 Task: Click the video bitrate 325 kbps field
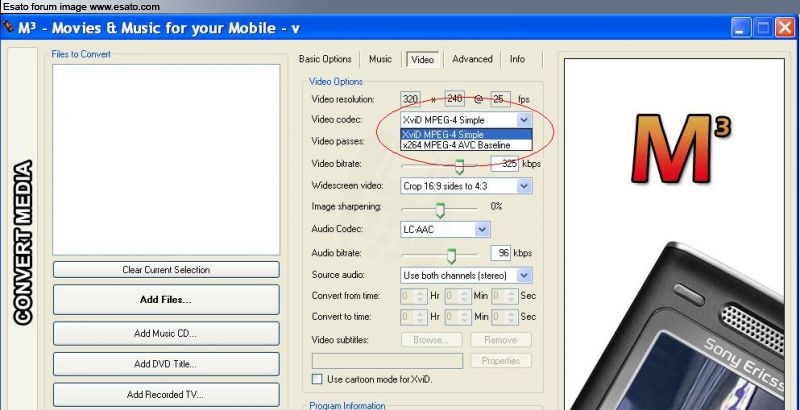[504, 164]
